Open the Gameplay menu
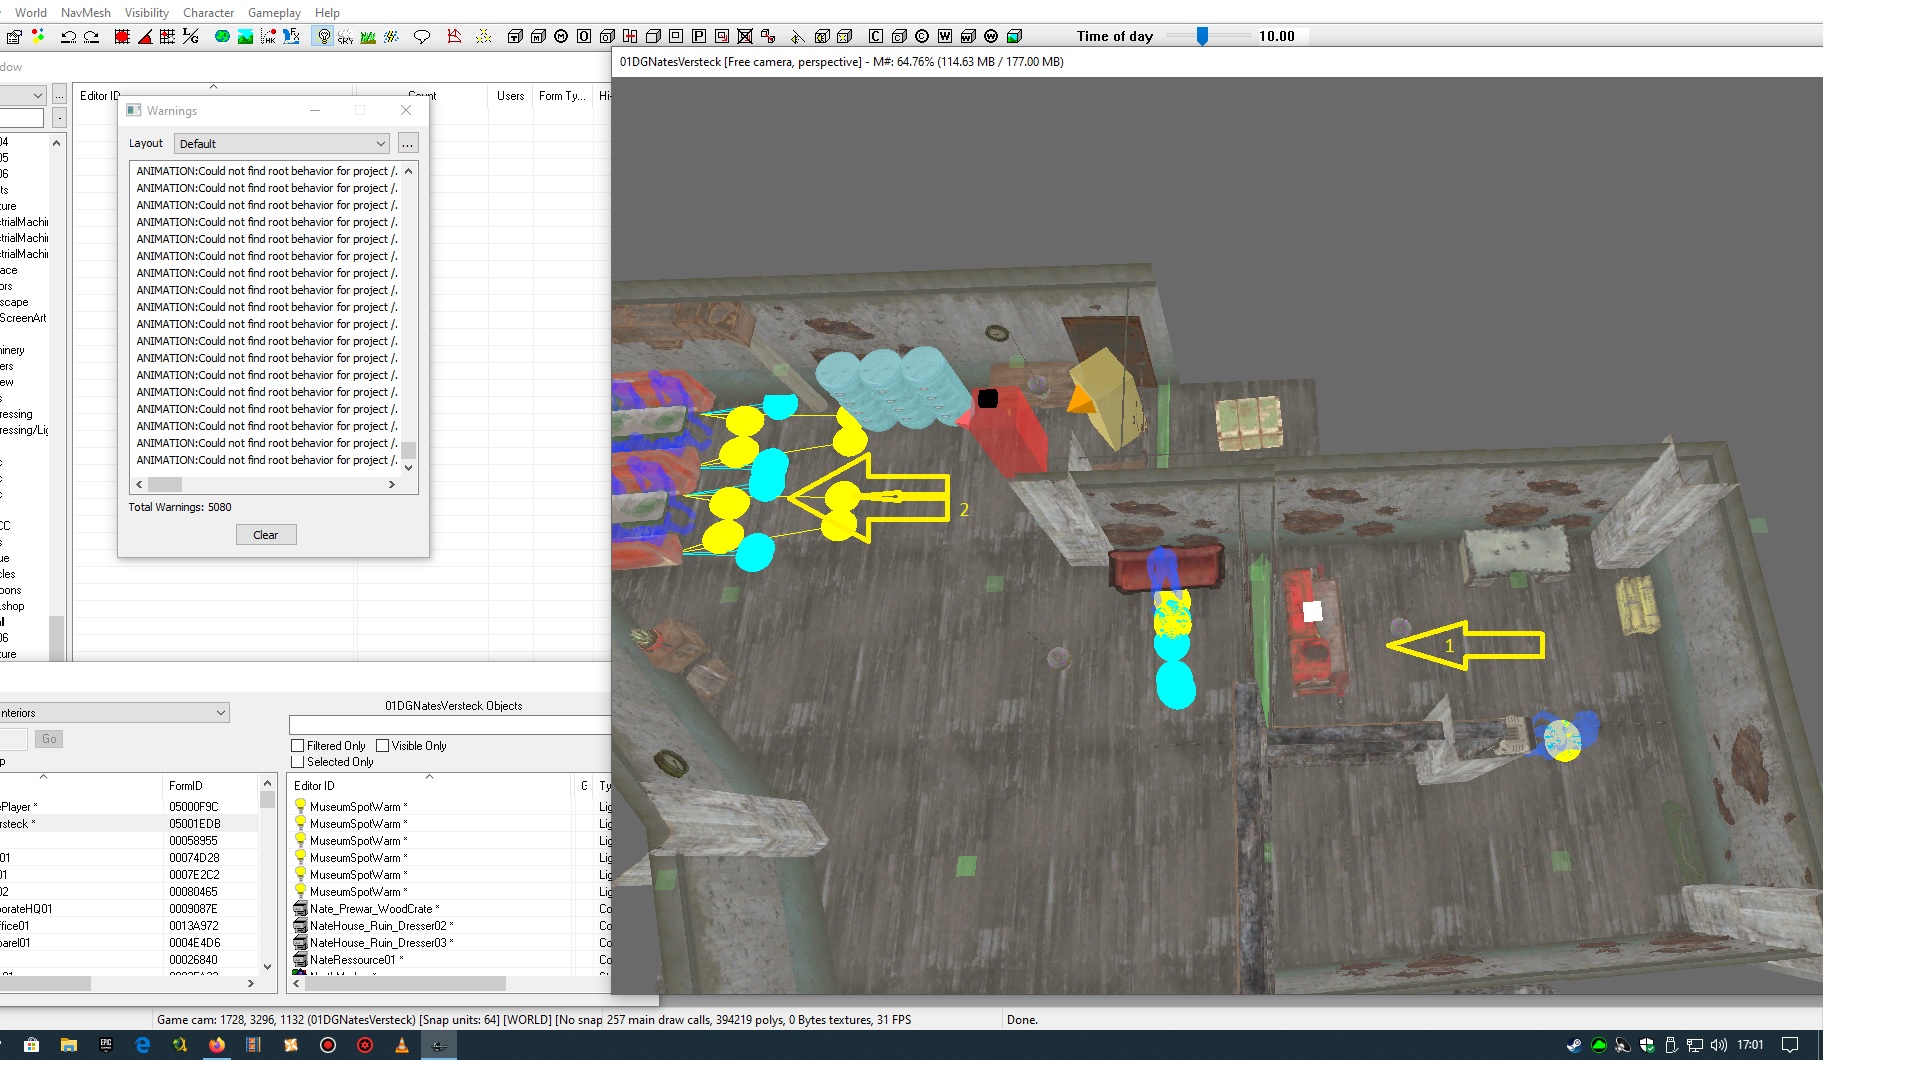The width and height of the screenshot is (1920, 1080). (x=274, y=13)
